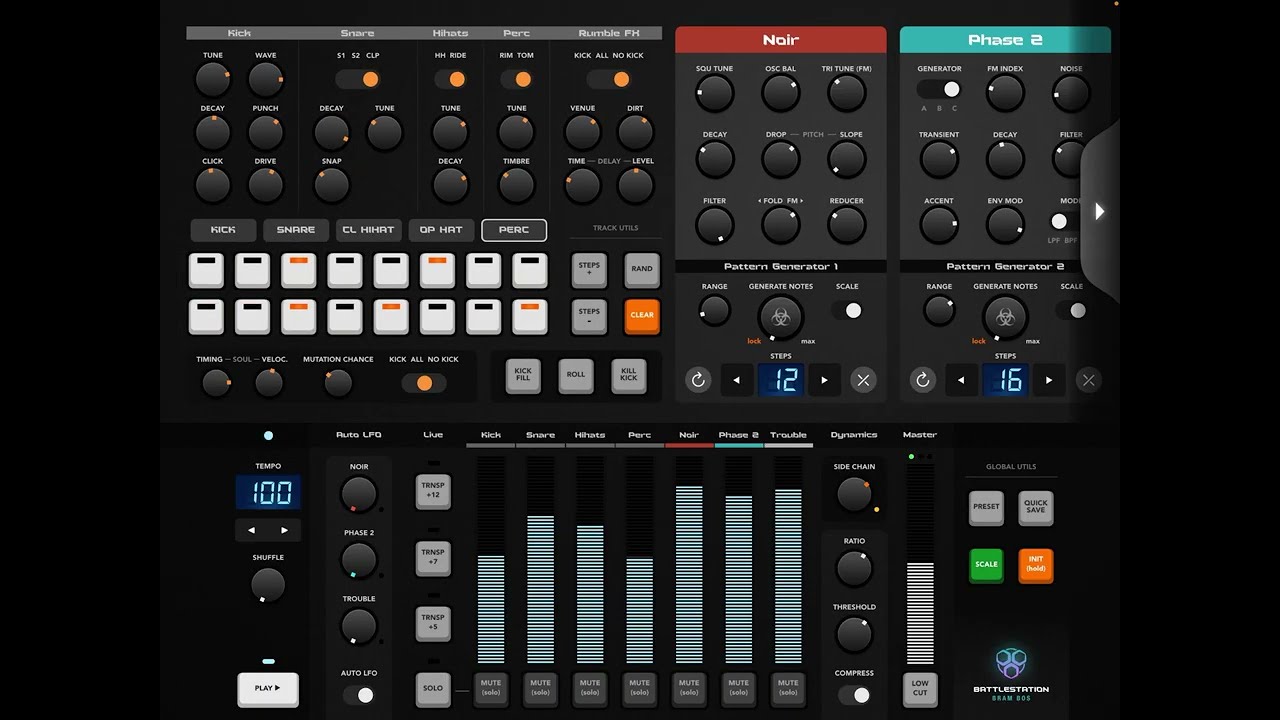Toggle Snare S1 S2 CLP switch

click(358, 79)
